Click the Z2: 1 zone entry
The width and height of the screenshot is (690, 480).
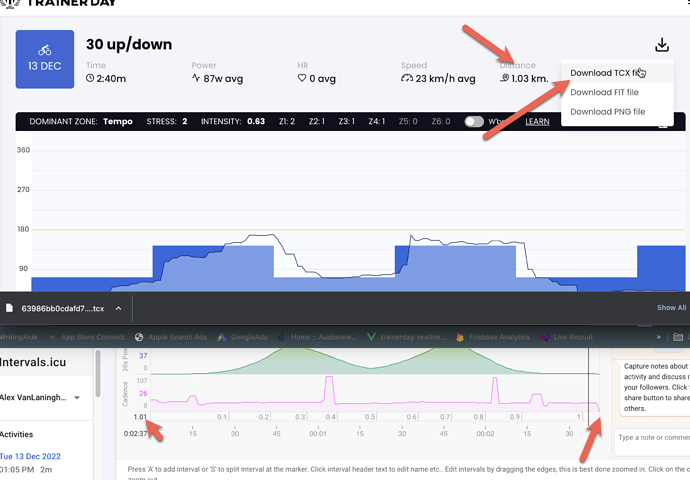[316, 121]
